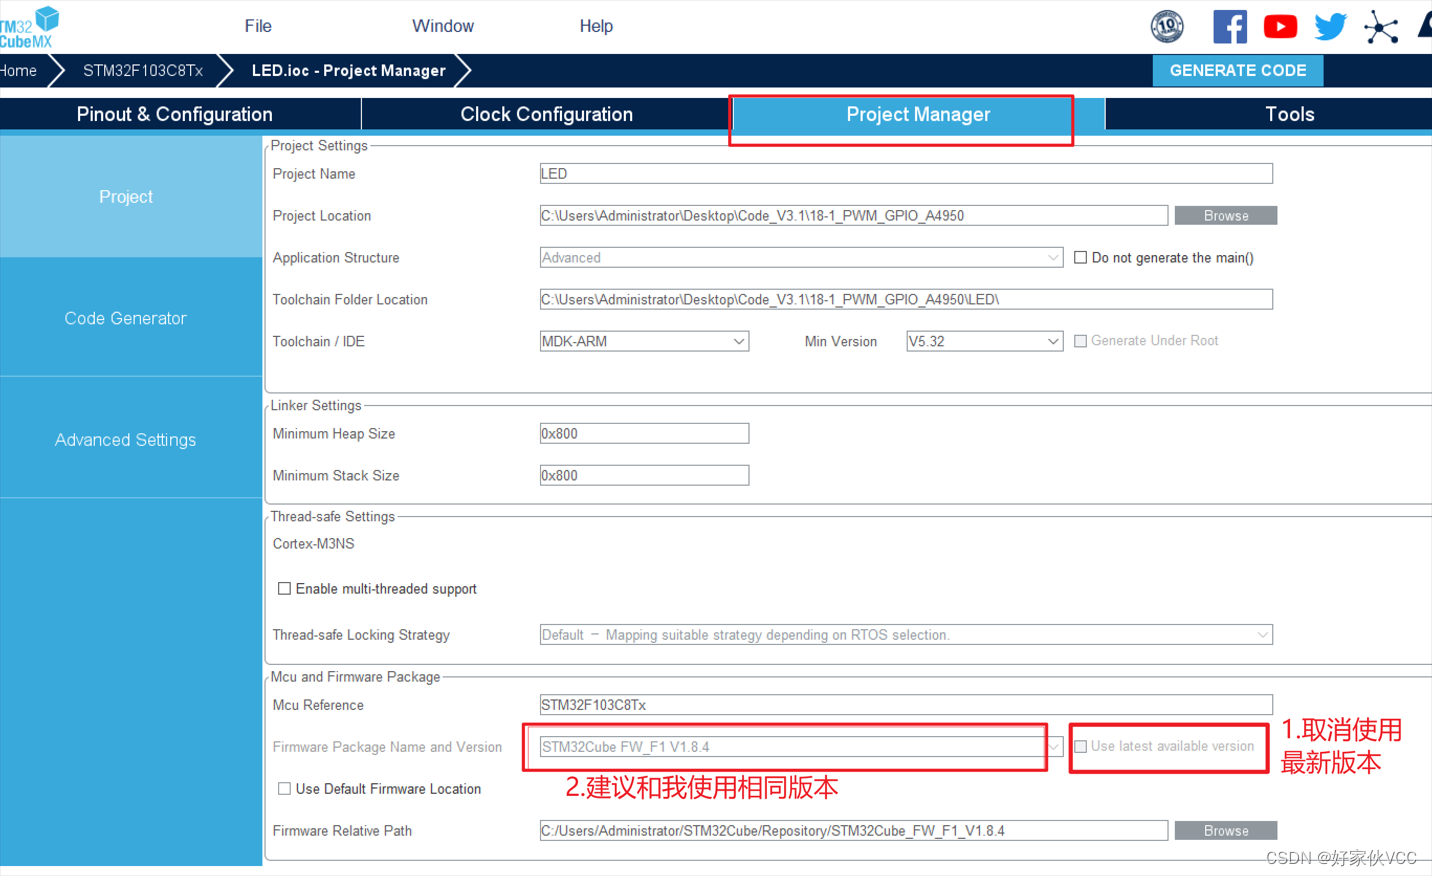Open the Help menu
Screen dimensions: 1432x876
tap(596, 26)
